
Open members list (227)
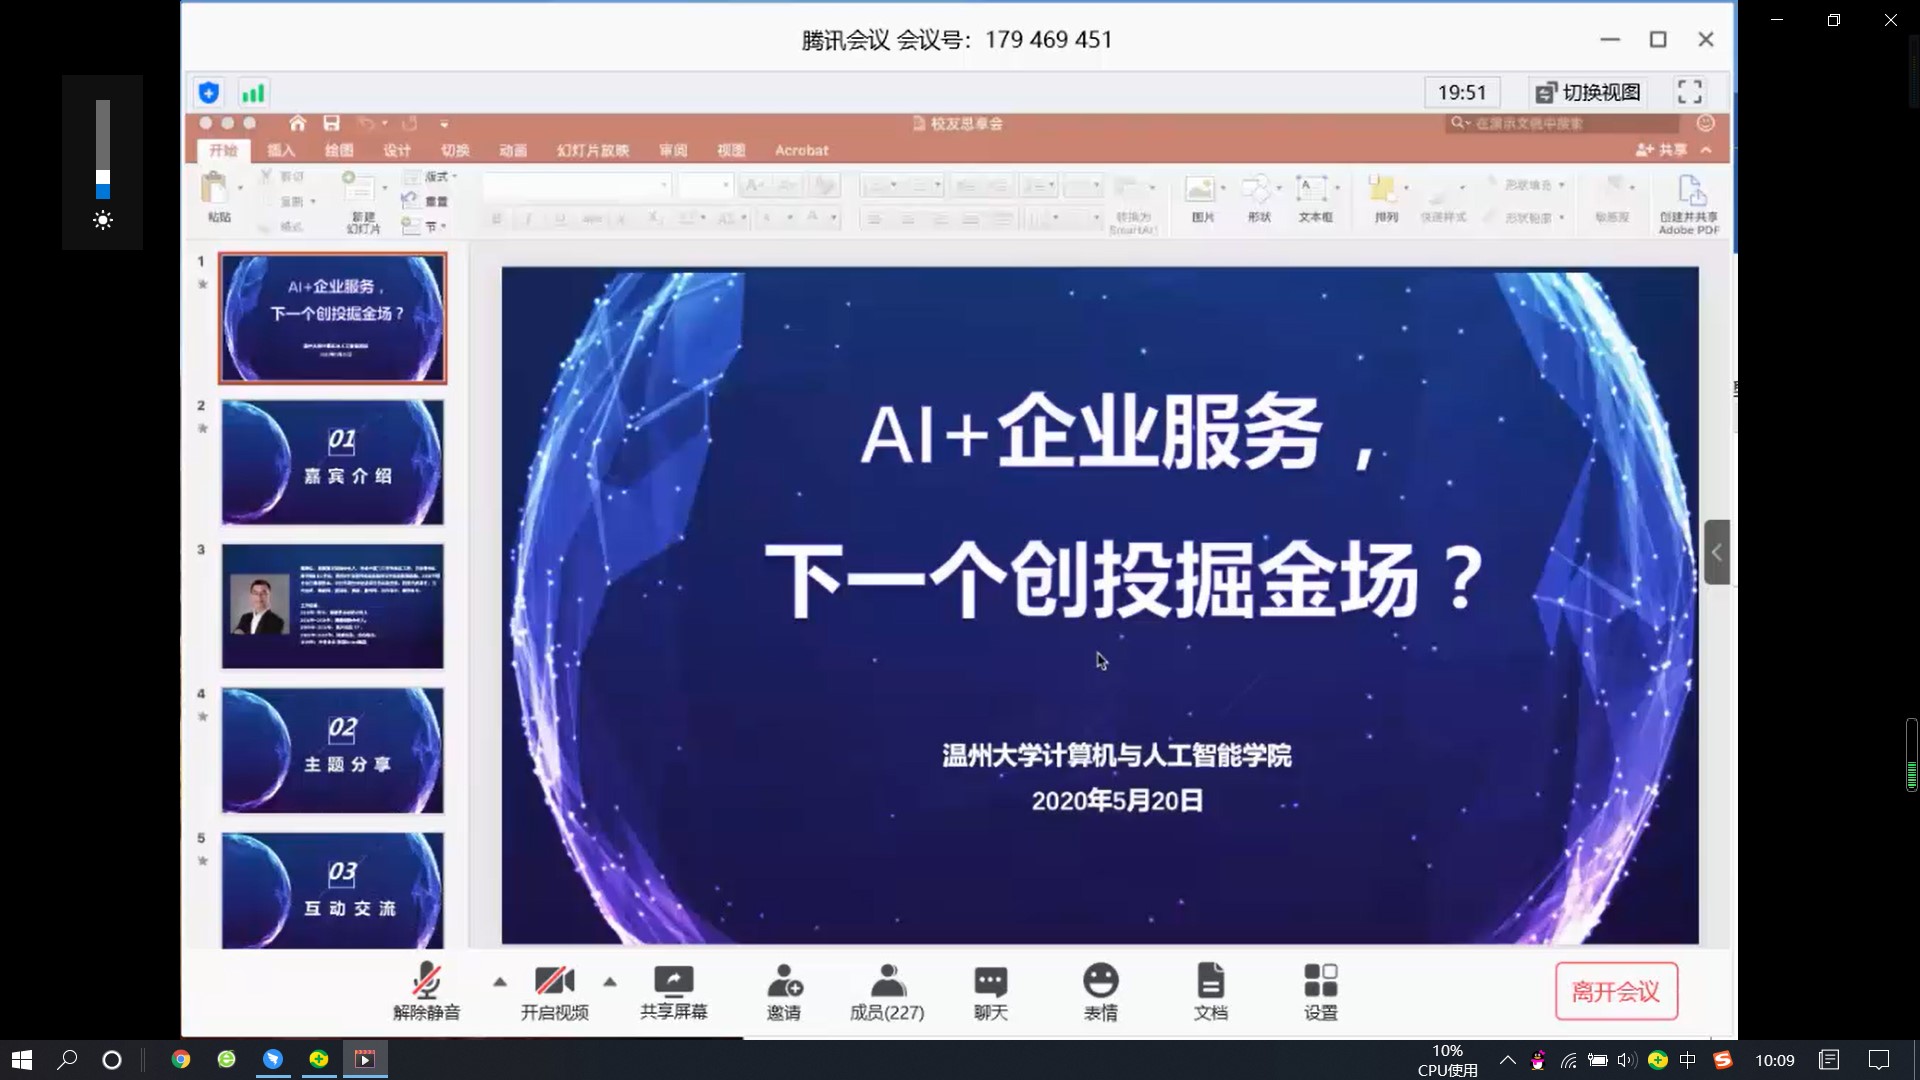887,990
